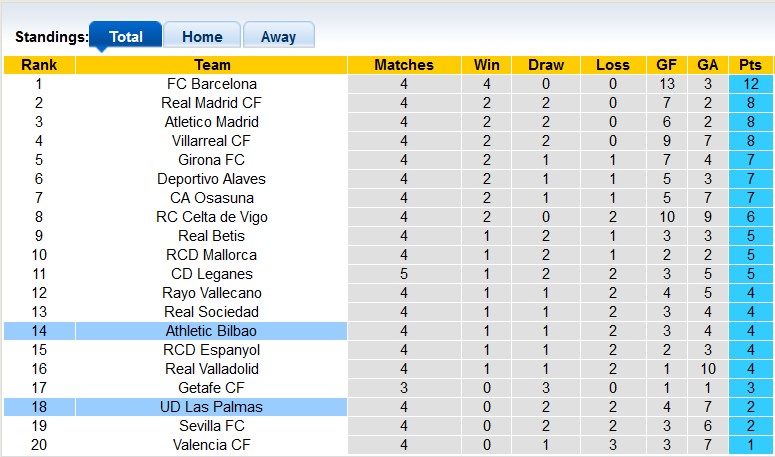Screen dimensions: 775x457
Task: Click the Win column header
Action: 487,65
